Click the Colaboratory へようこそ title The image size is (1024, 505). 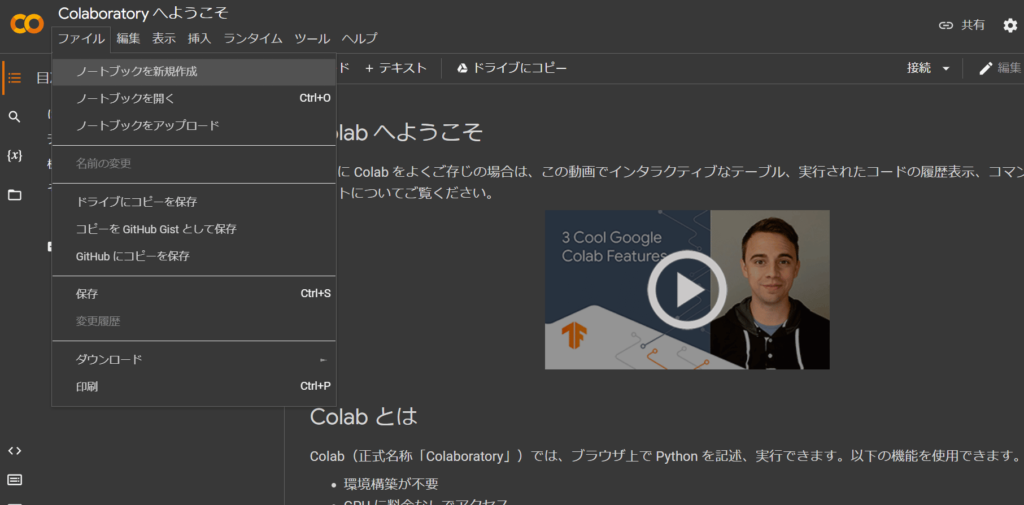(143, 13)
